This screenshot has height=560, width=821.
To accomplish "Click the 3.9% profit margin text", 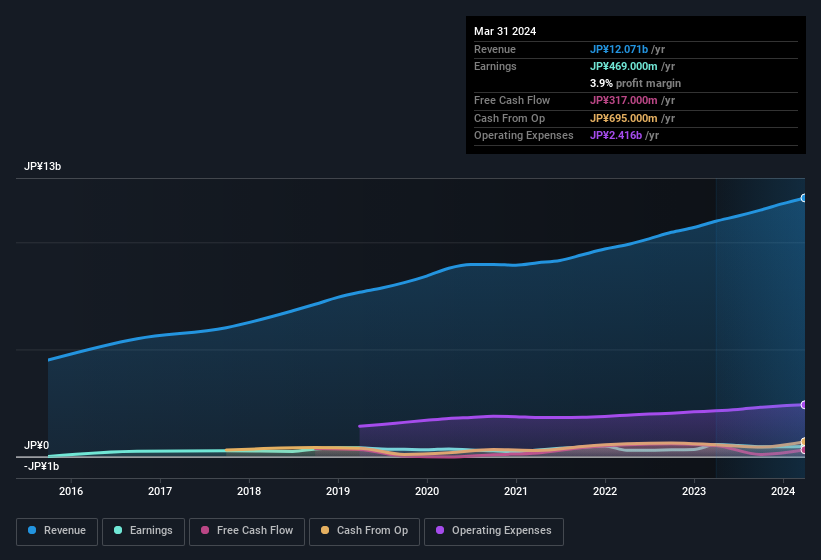I will [635, 83].
